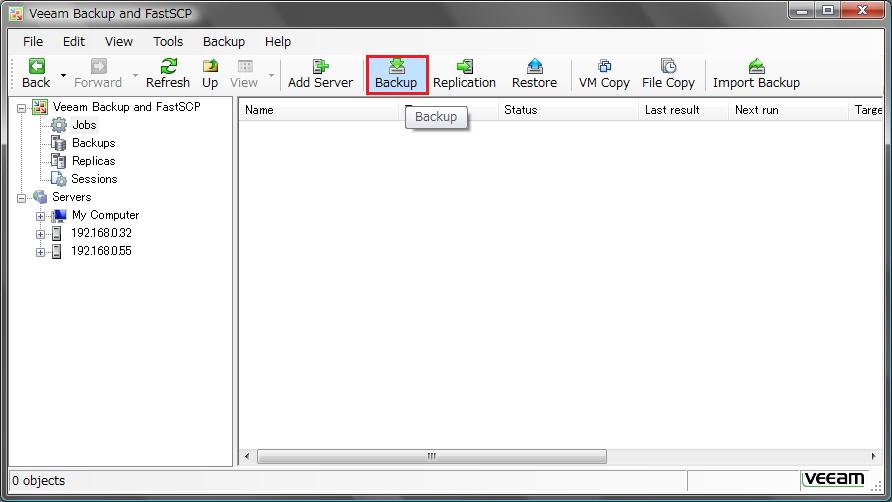892x502 pixels.
Task: Collapse the Servers tree node
Action: point(22,198)
